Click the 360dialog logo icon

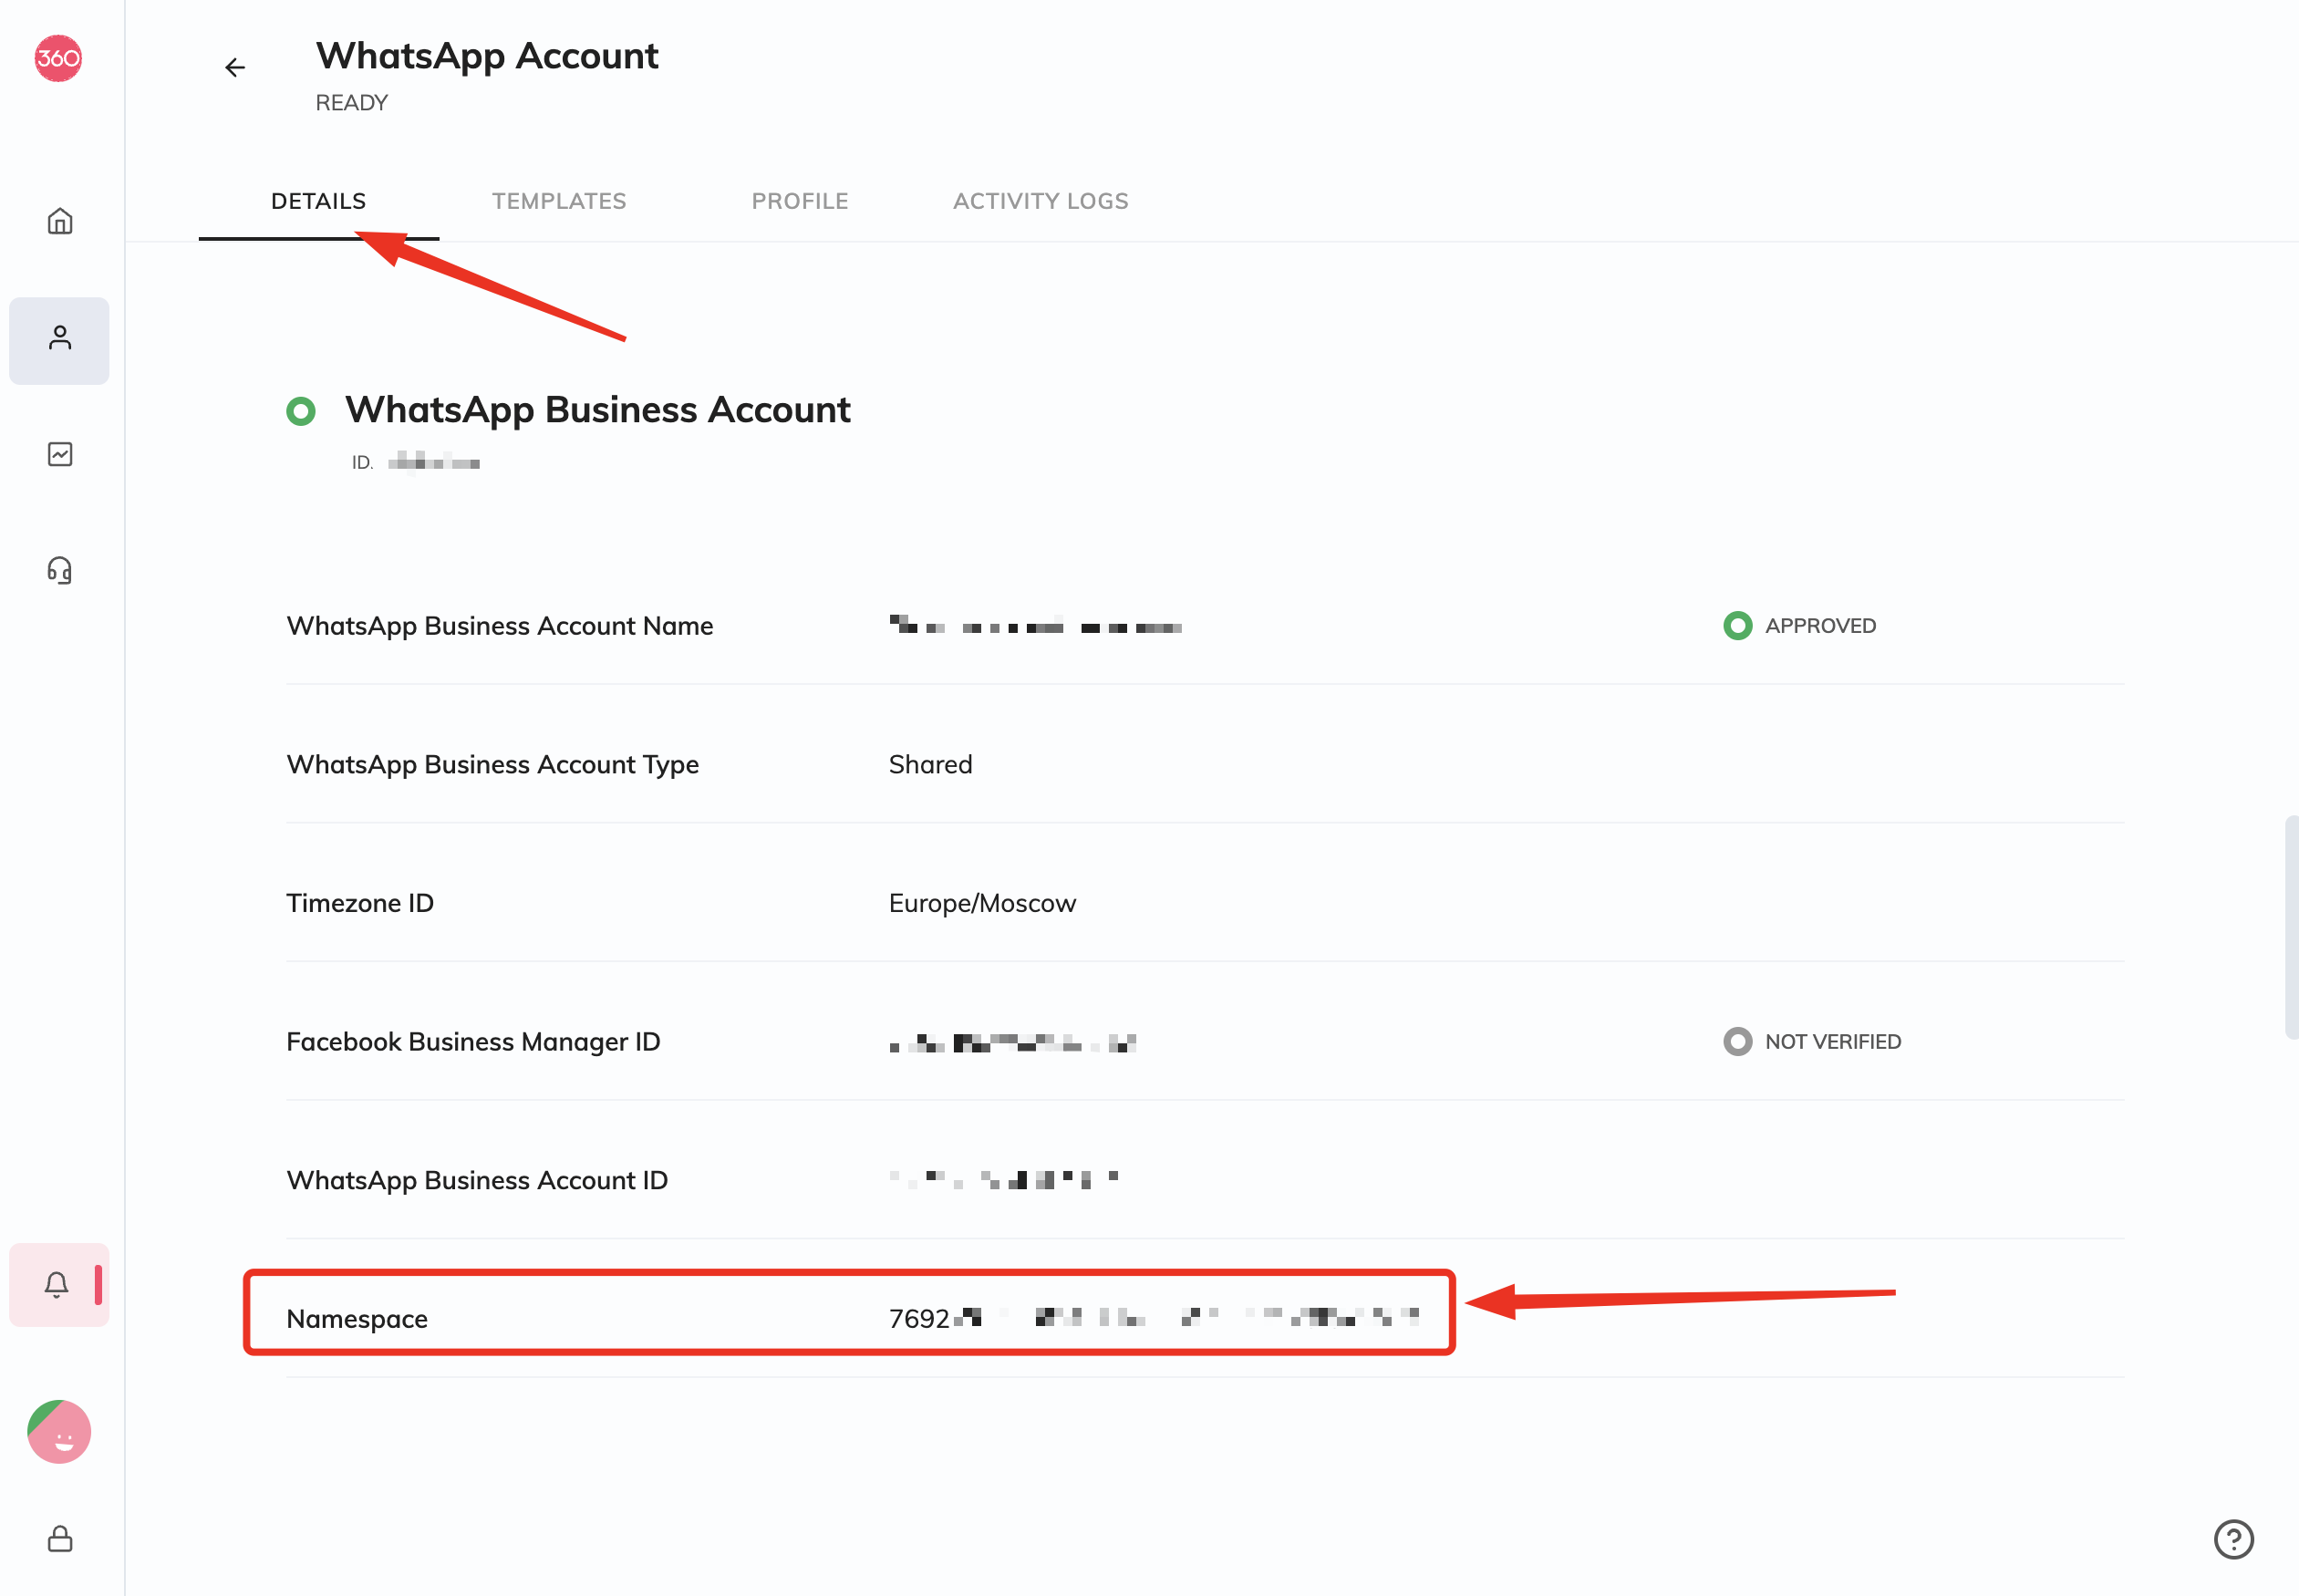click(58, 58)
